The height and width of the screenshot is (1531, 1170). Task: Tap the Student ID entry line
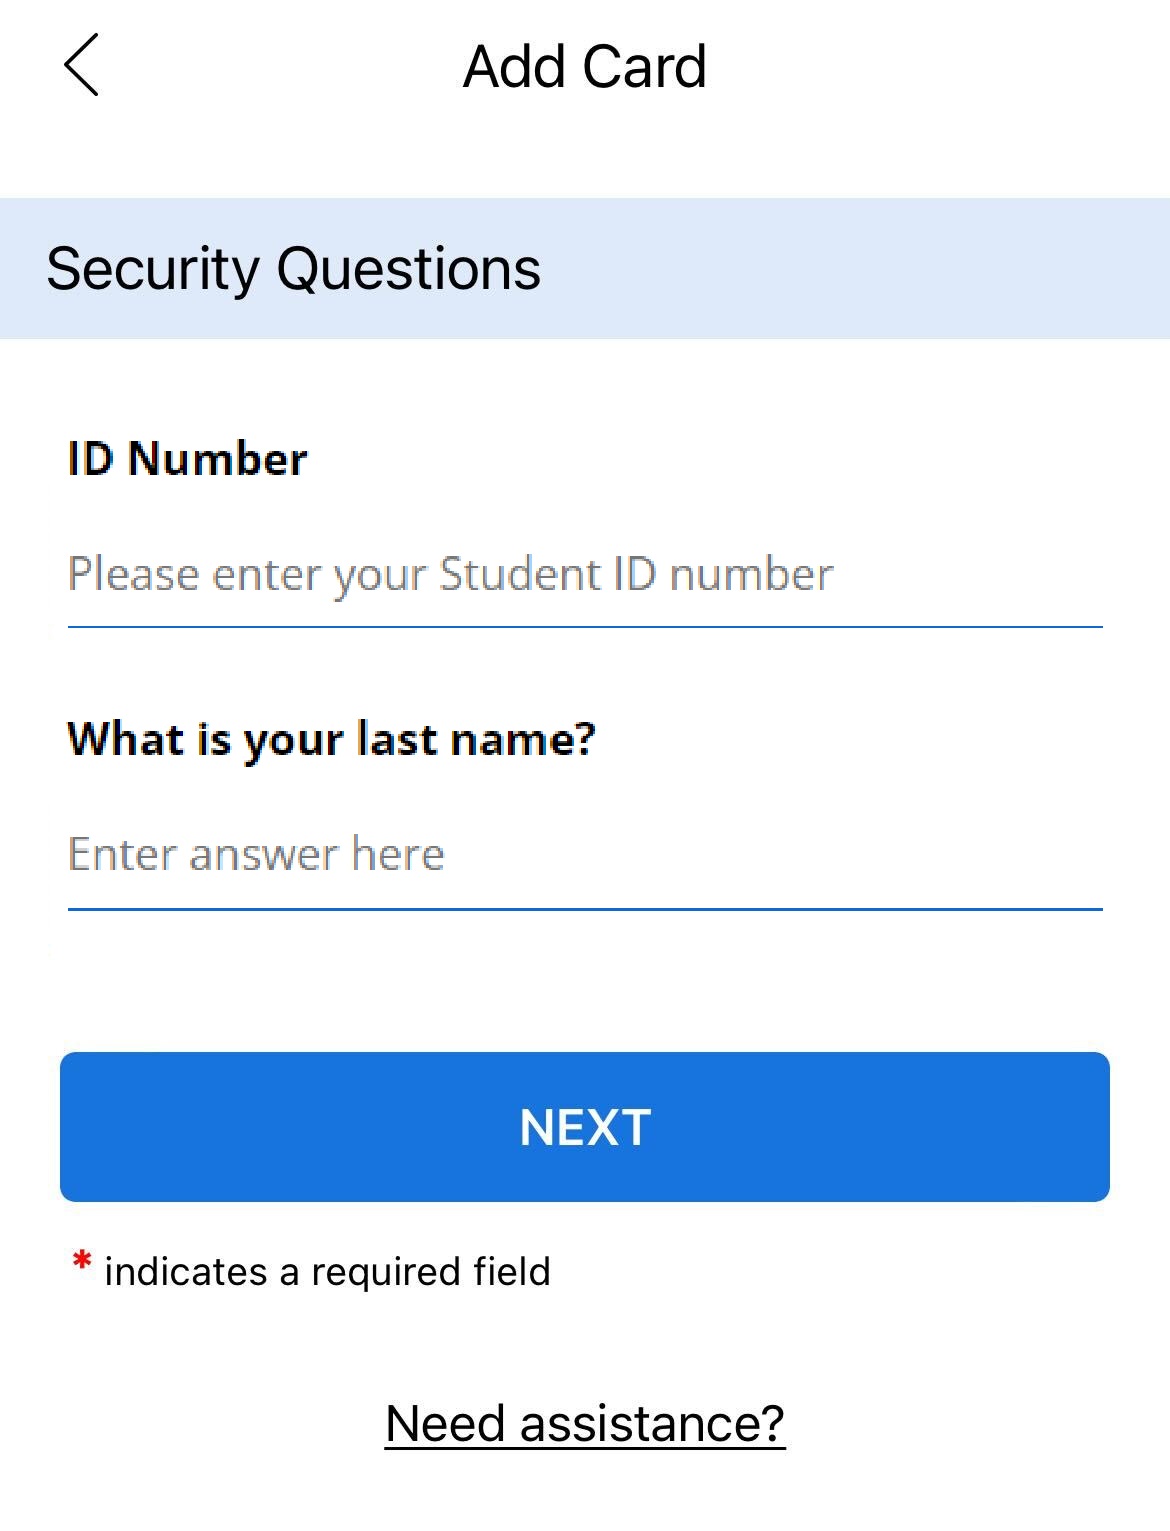click(x=450, y=573)
